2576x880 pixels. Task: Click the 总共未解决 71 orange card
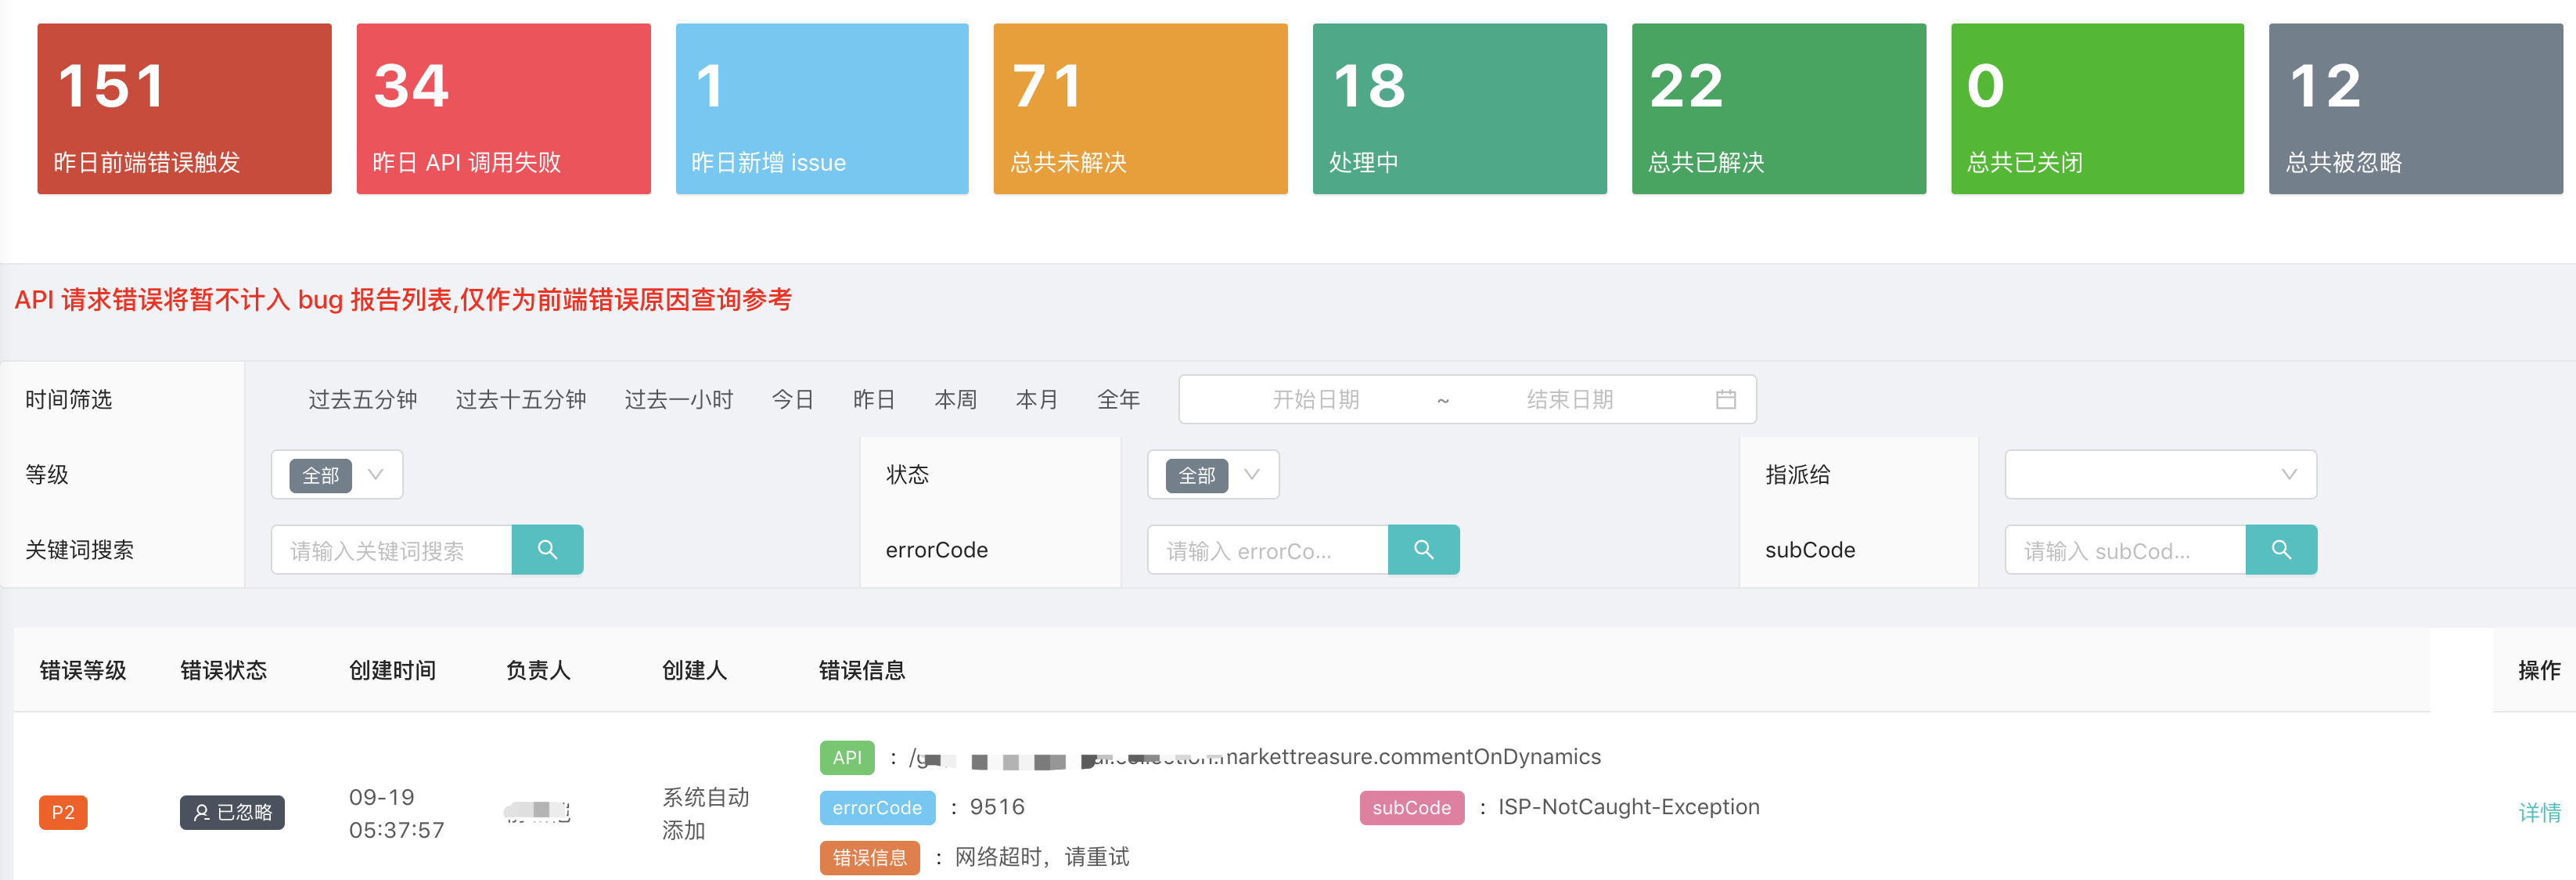(1140, 108)
